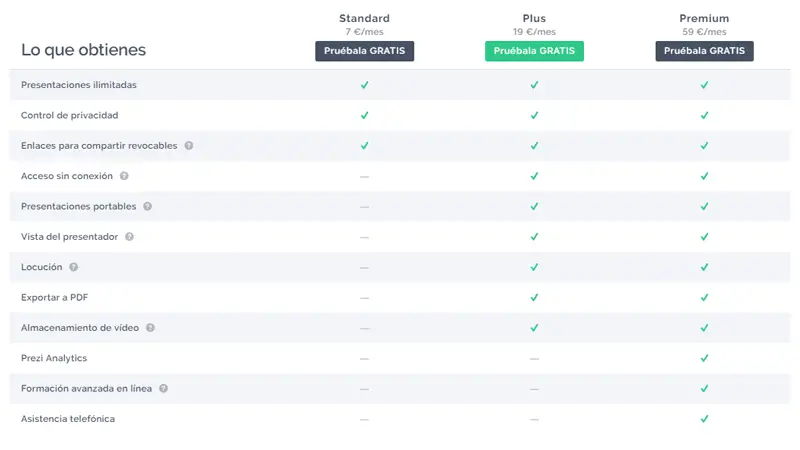
Task: Select the Standard plan heading
Action: point(364,18)
